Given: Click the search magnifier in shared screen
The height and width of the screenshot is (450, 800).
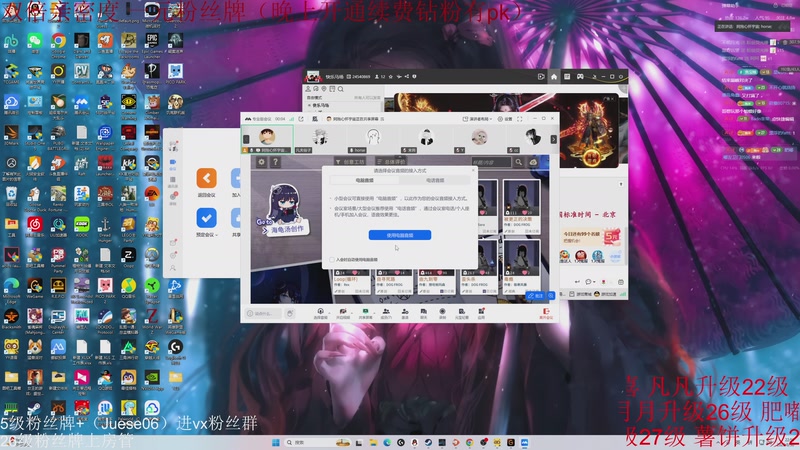Looking at the screenshot, I should point(518,162).
